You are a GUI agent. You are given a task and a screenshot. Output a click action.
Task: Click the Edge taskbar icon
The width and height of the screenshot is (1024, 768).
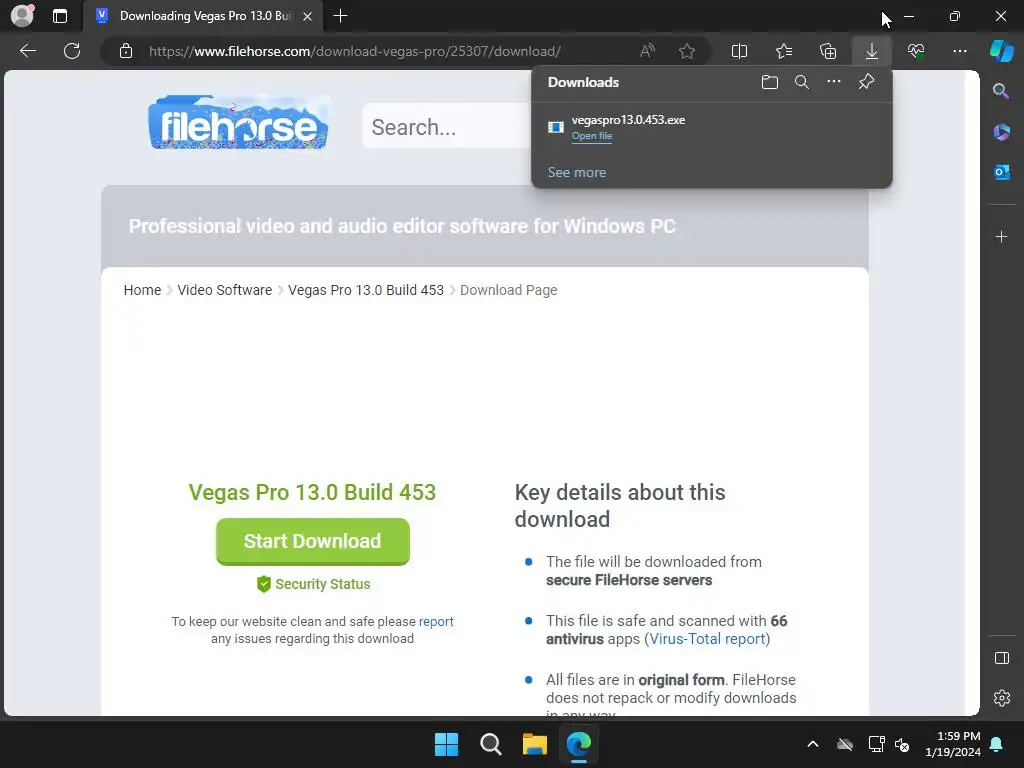pos(579,744)
